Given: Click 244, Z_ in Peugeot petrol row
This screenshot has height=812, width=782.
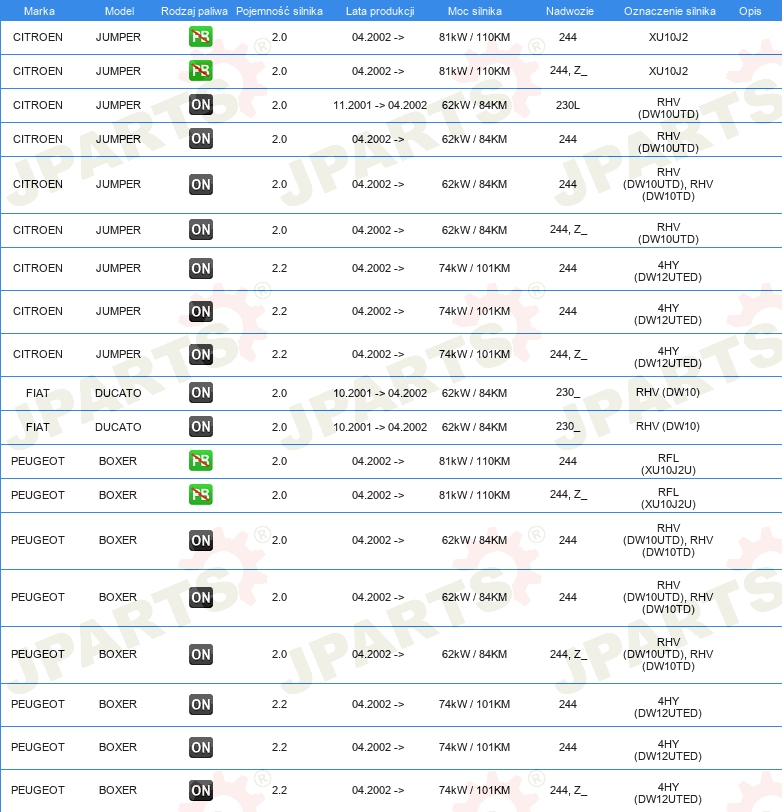Looking at the screenshot, I should [x=568, y=495].
